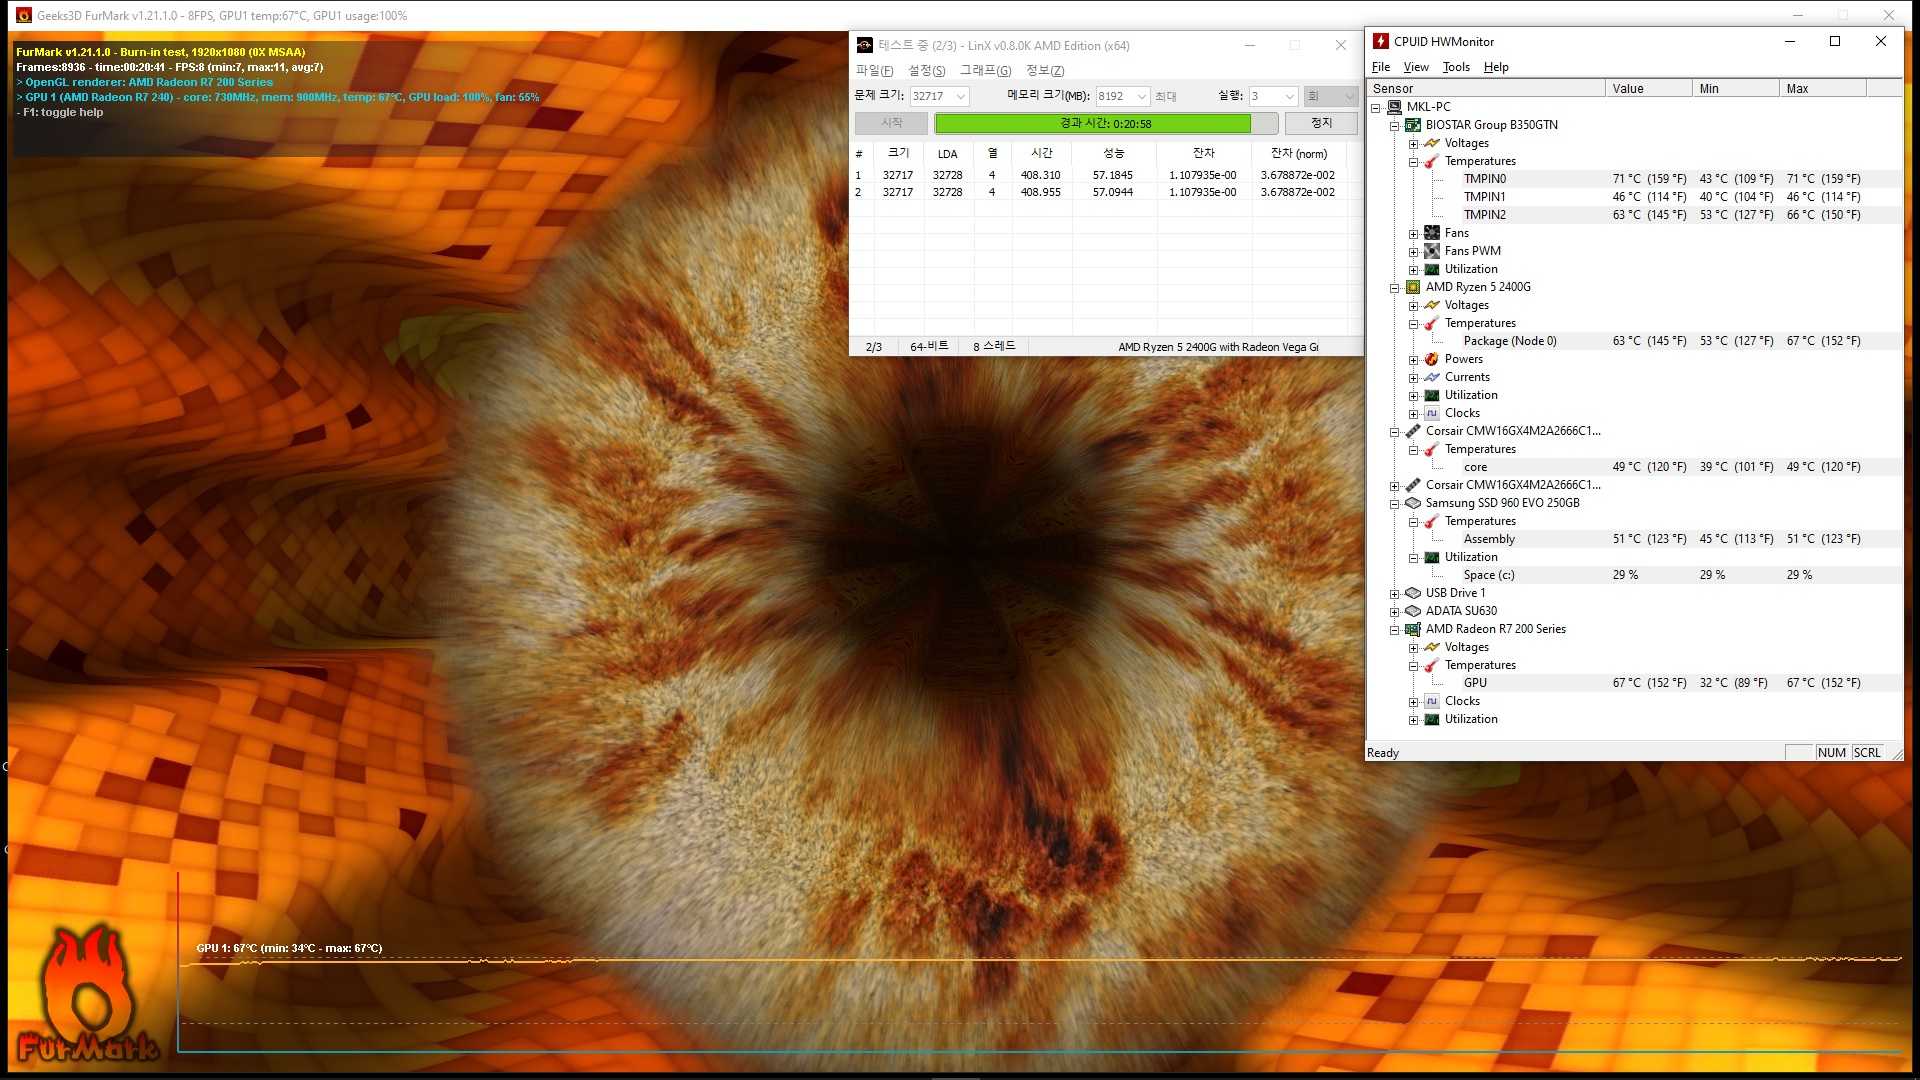This screenshot has height=1080, width=1920.
Task: Click the ADATA SU630 drive icon
Action: [1413, 611]
